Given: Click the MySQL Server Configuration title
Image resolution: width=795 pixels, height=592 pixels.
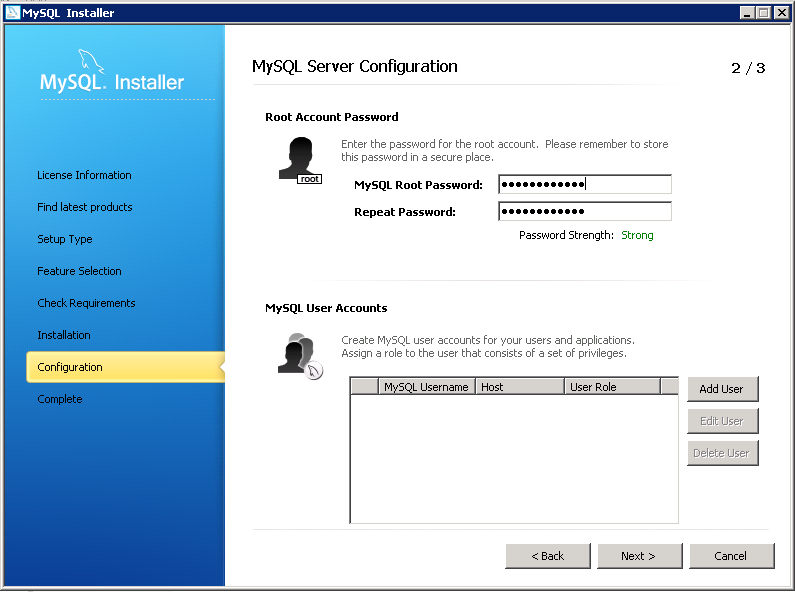Looking at the screenshot, I should (x=354, y=66).
